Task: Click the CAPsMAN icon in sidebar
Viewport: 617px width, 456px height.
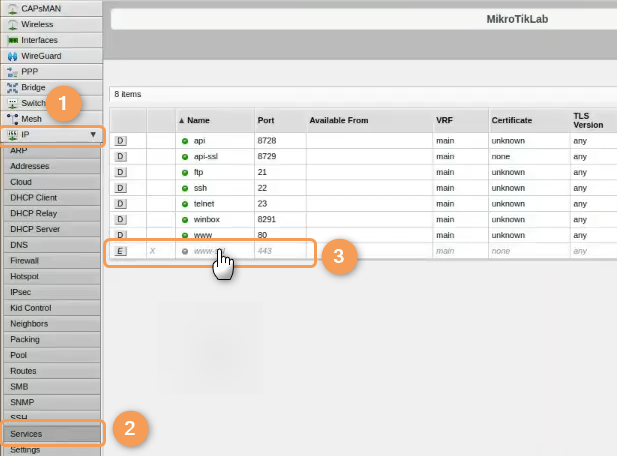Action: (x=13, y=8)
